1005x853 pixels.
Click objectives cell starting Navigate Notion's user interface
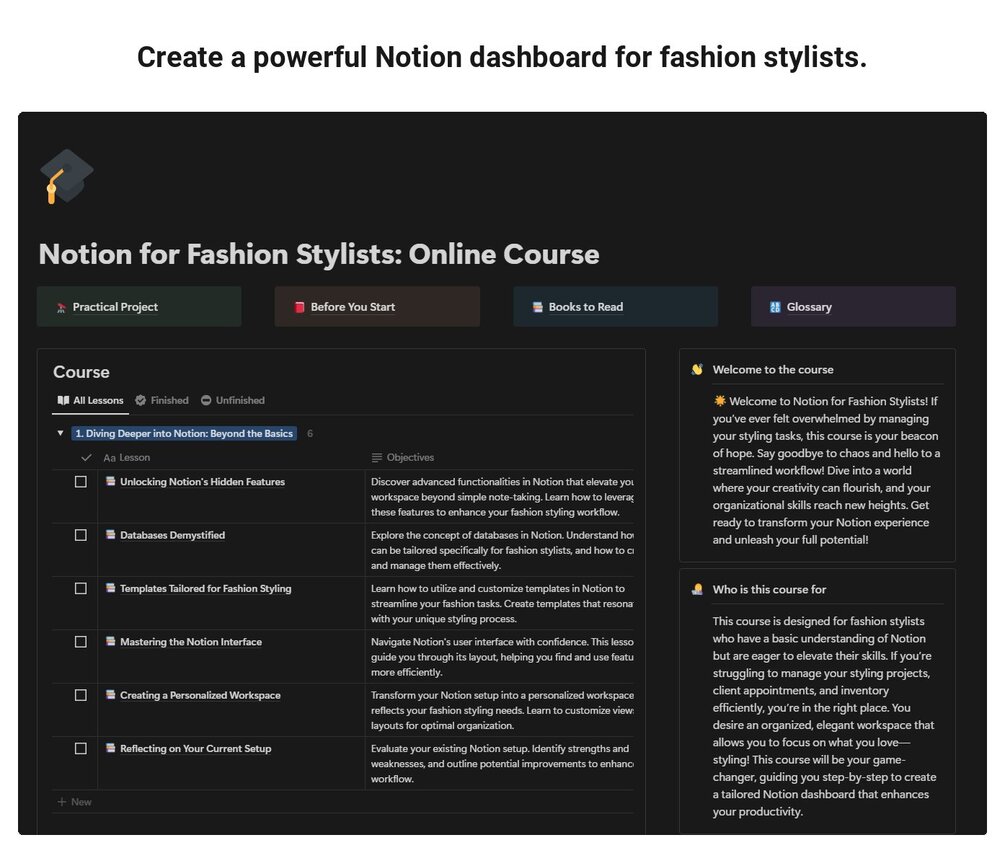click(499, 657)
